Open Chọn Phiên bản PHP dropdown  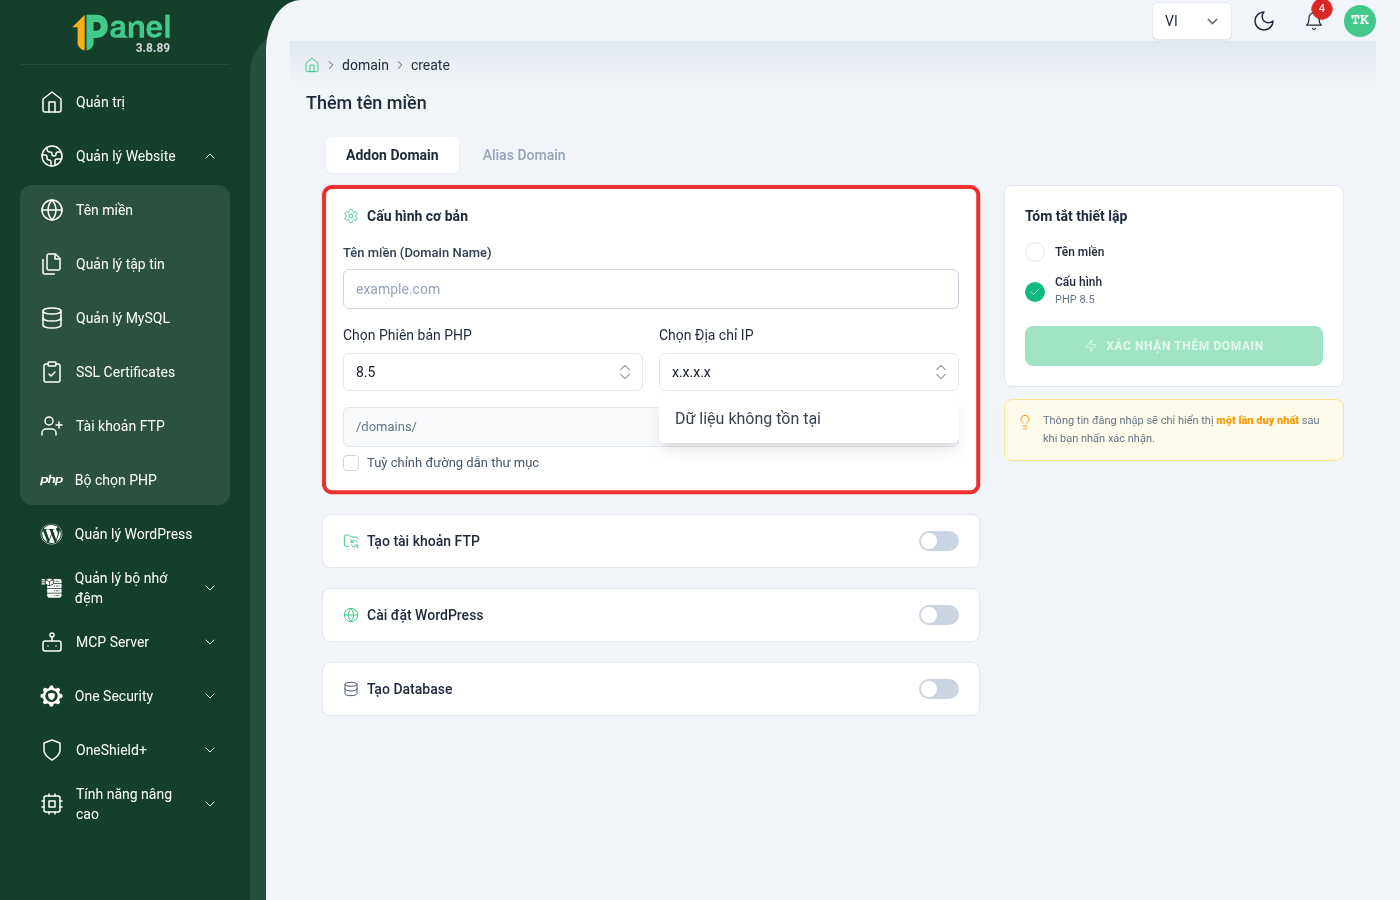[x=493, y=372]
